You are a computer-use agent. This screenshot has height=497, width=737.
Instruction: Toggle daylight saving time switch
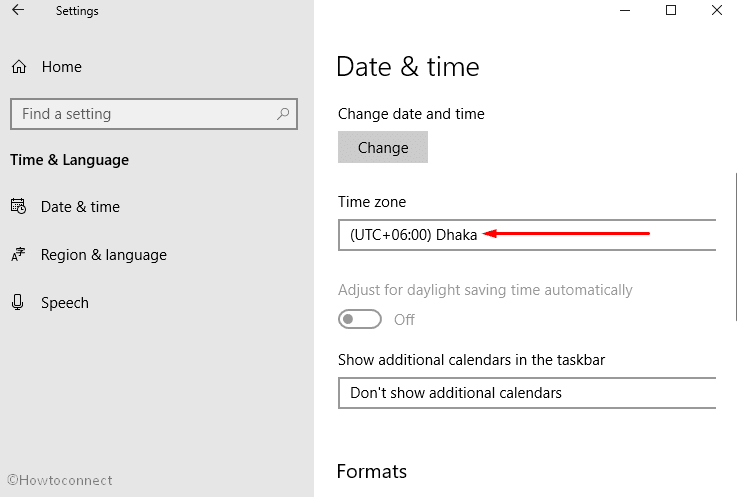click(360, 319)
